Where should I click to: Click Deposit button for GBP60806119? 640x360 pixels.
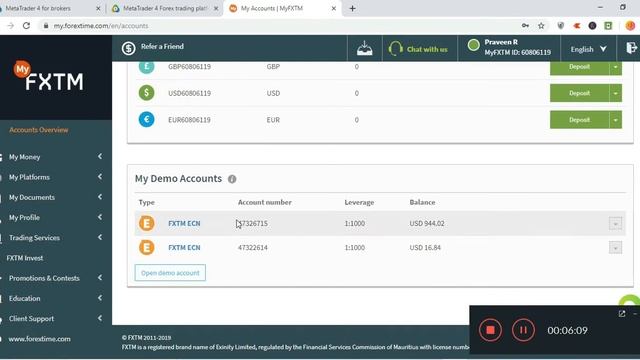(x=580, y=67)
